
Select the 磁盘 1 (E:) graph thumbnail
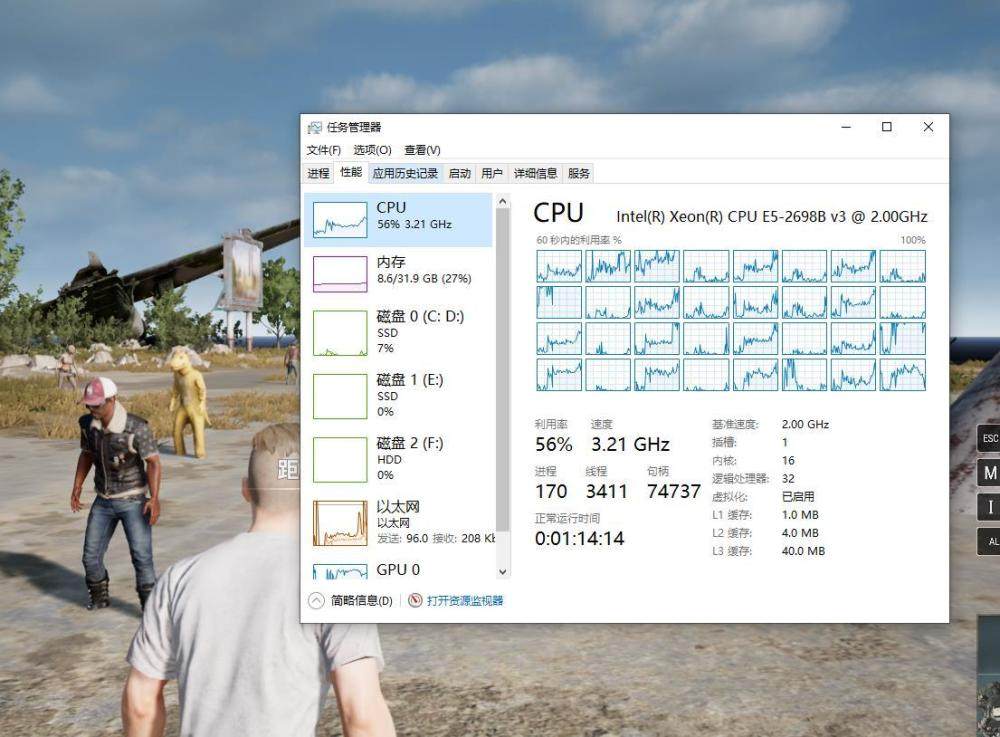click(340, 396)
